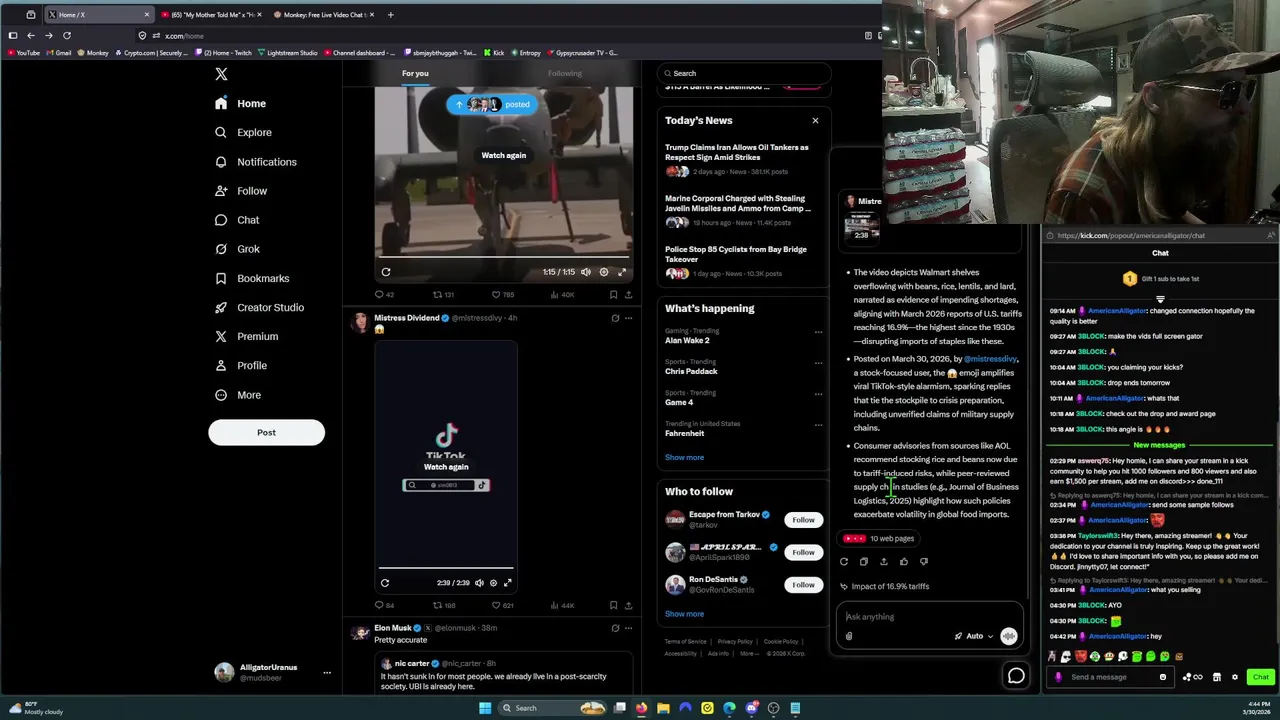Start Grok voice mode button

click(1009, 636)
